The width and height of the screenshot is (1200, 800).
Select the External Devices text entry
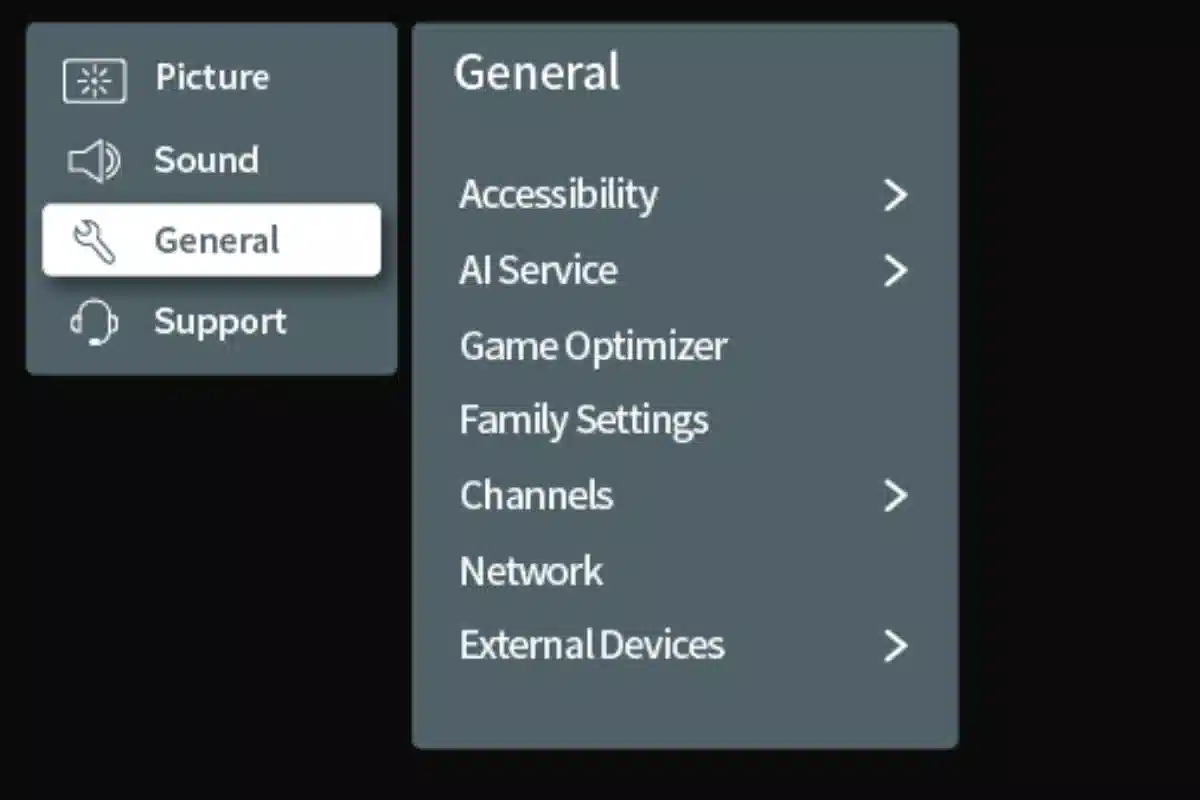[x=592, y=645]
